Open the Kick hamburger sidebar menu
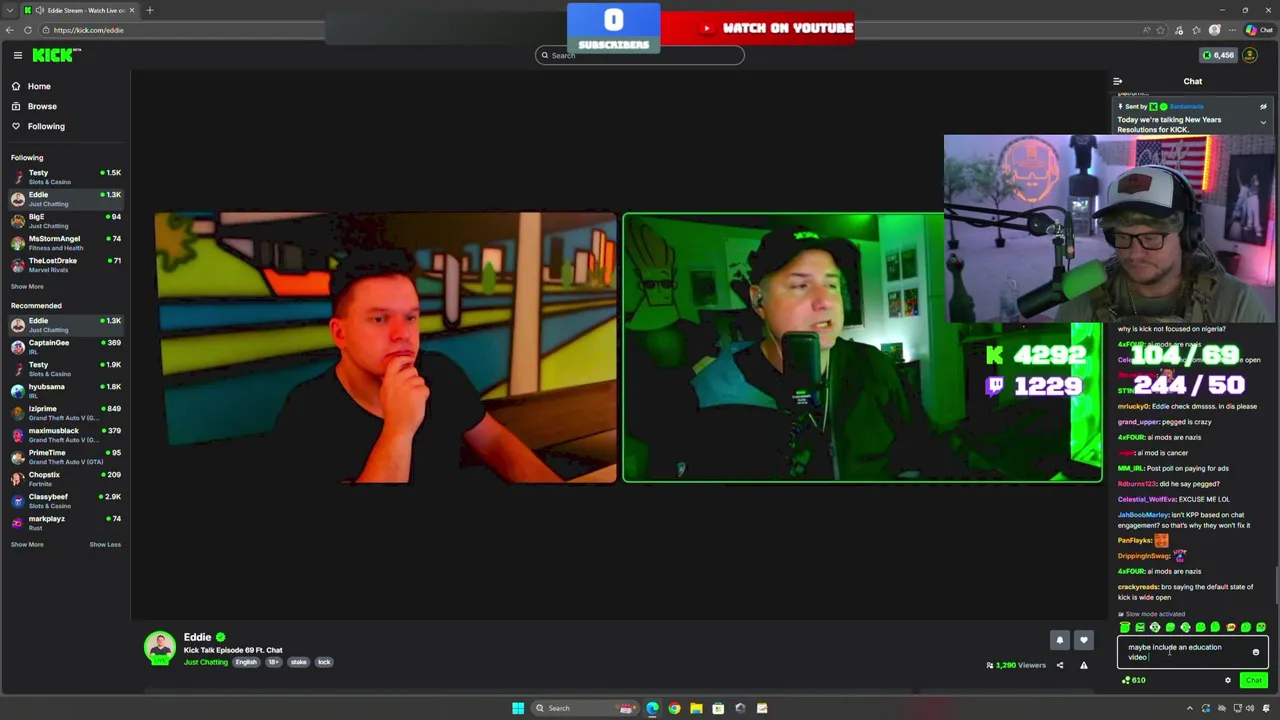 coord(17,55)
